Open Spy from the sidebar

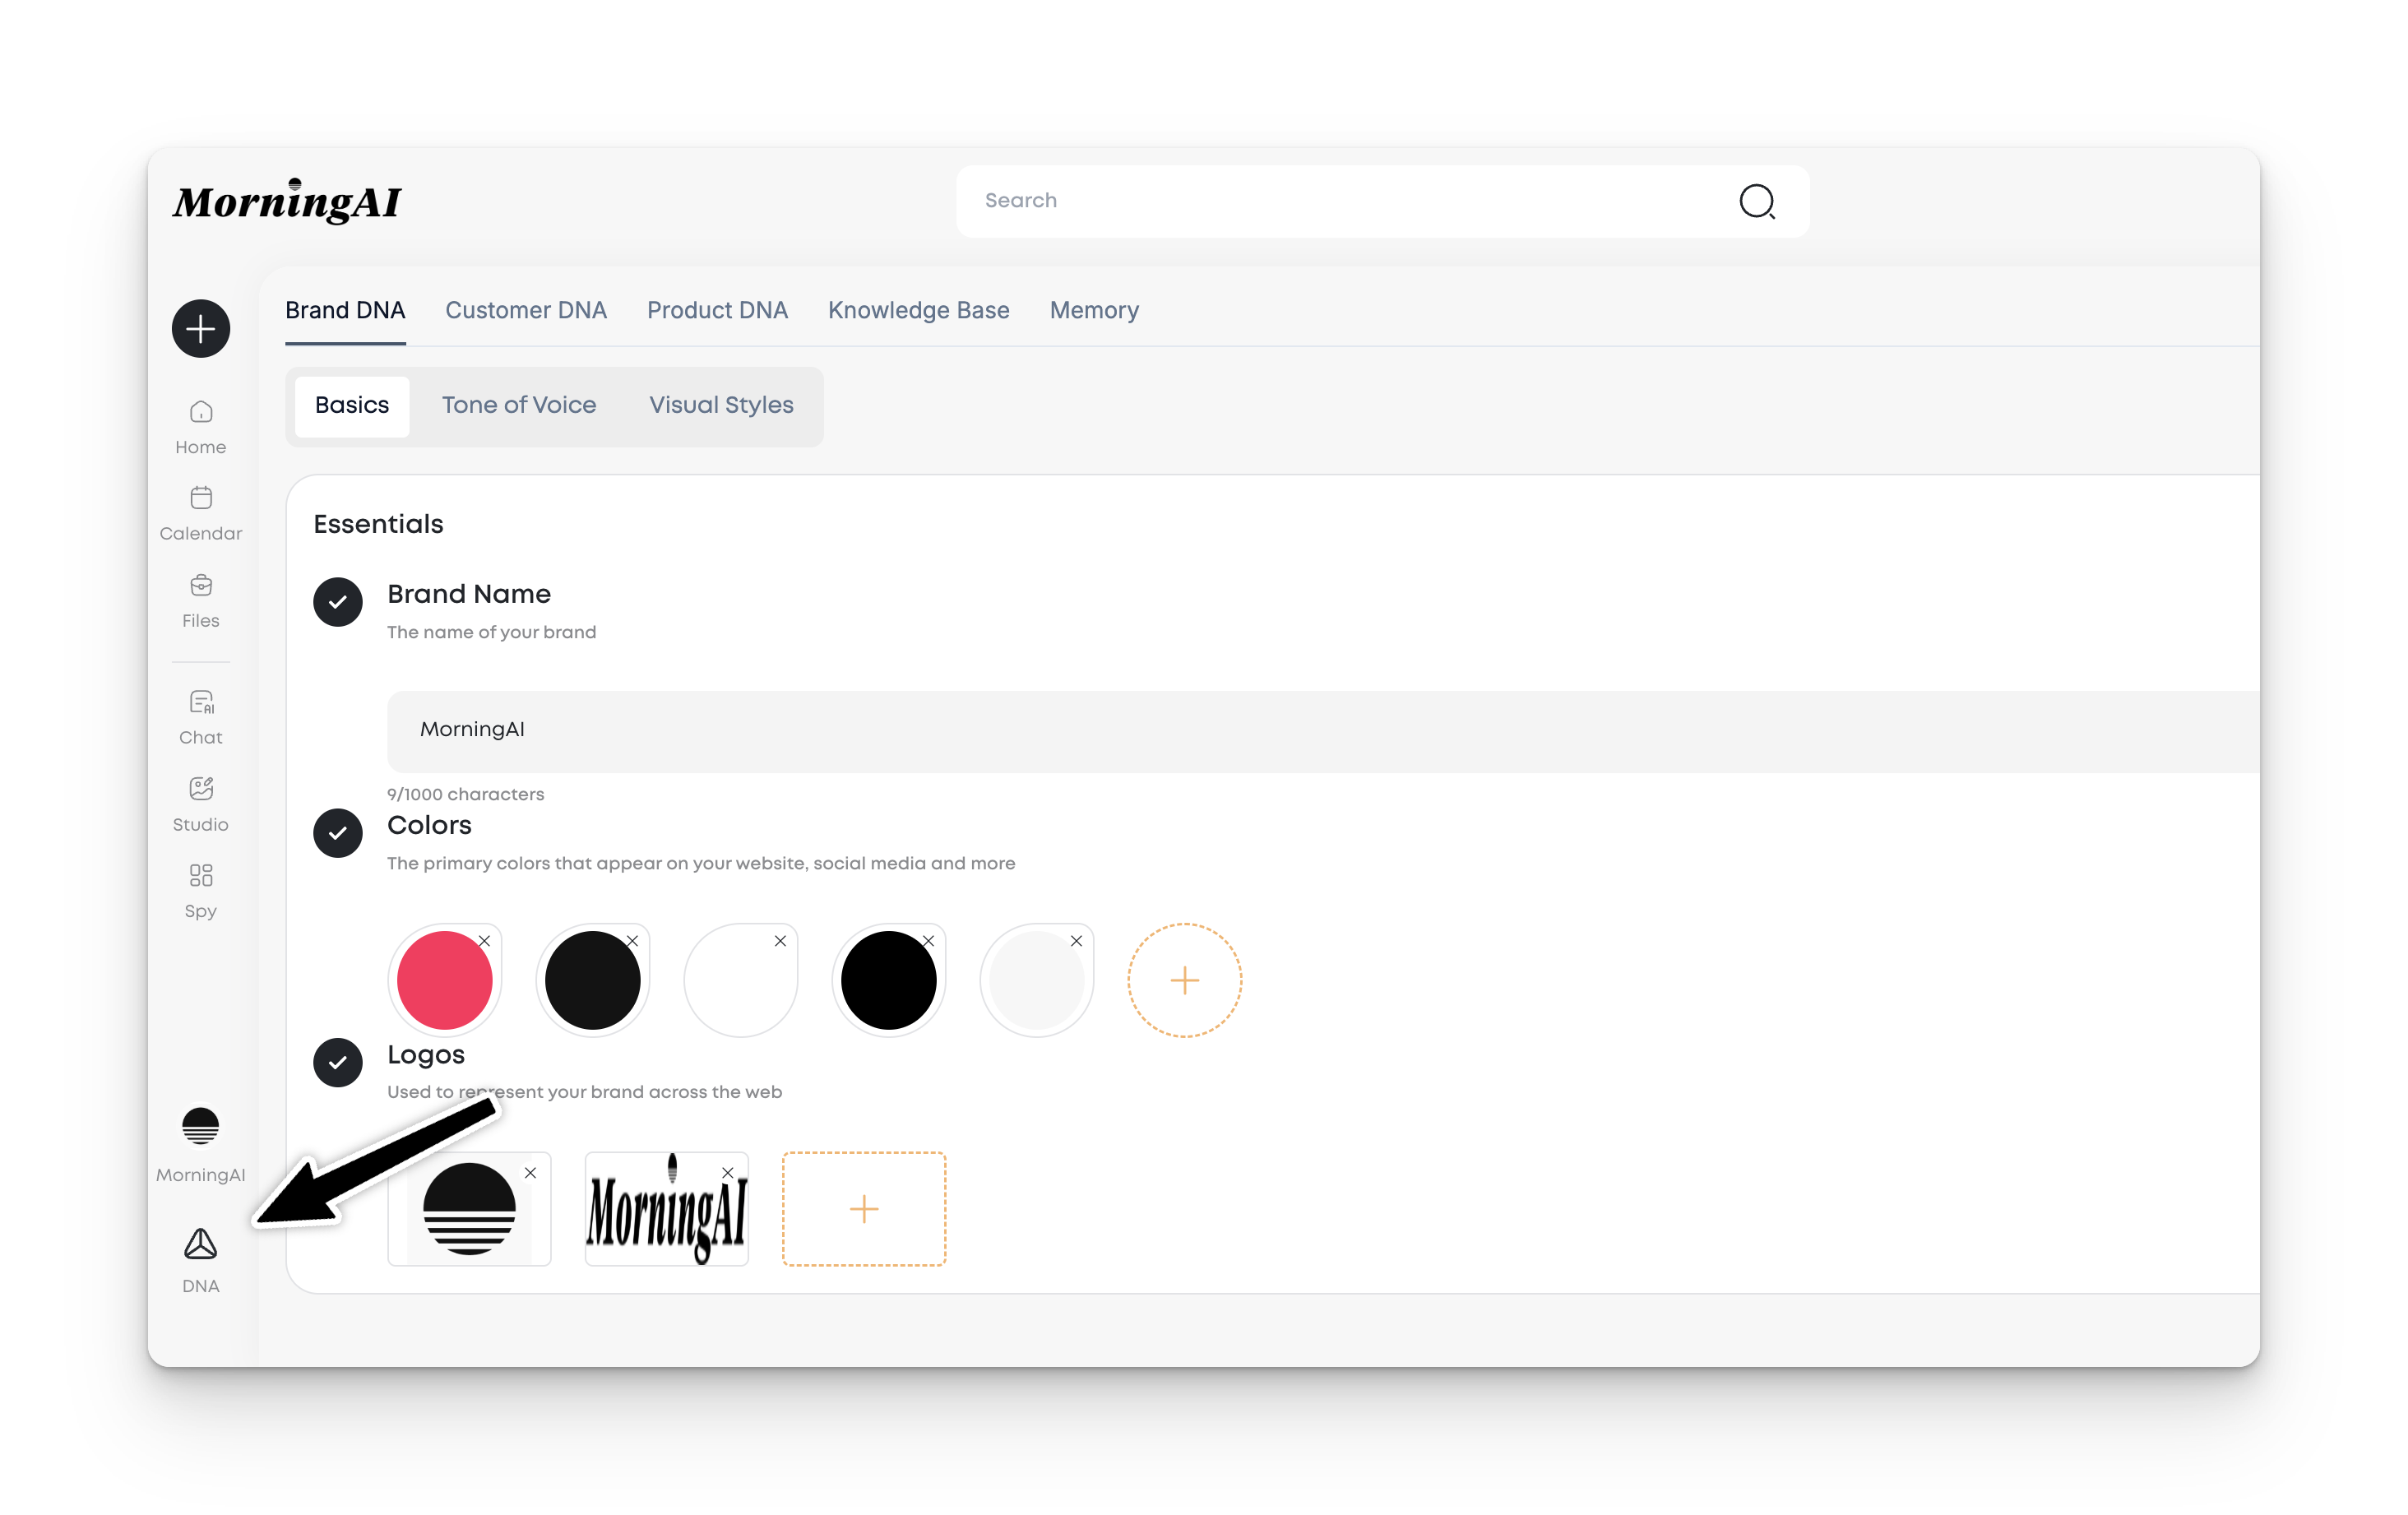point(201,891)
